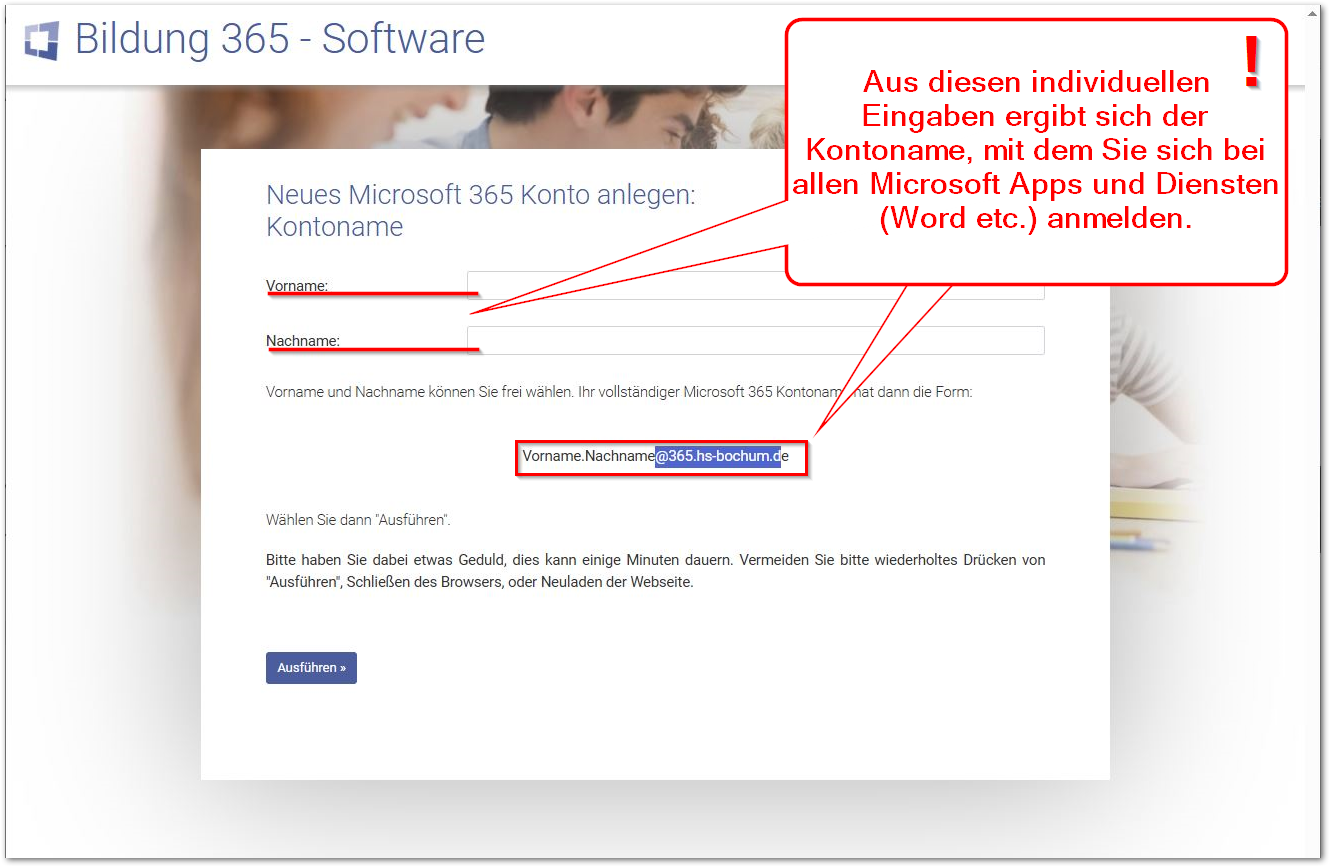The height and width of the screenshot is (867, 1330).
Task: Click the "Vorname.Nachname" example text
Action: [588, 457]
